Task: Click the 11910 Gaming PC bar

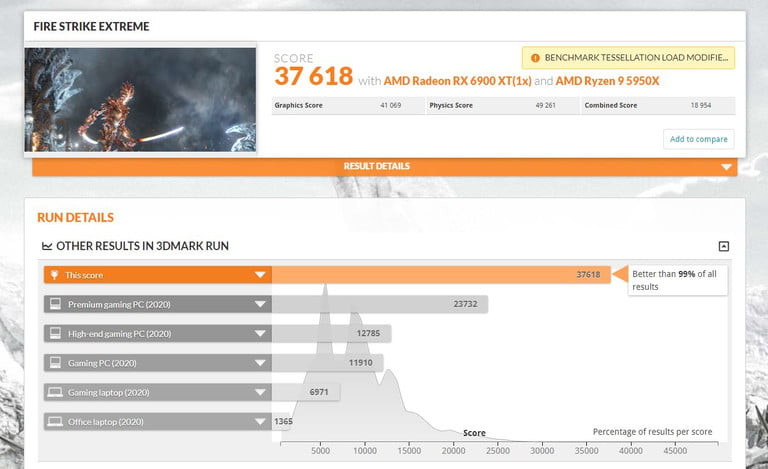Action: (328, 363)
